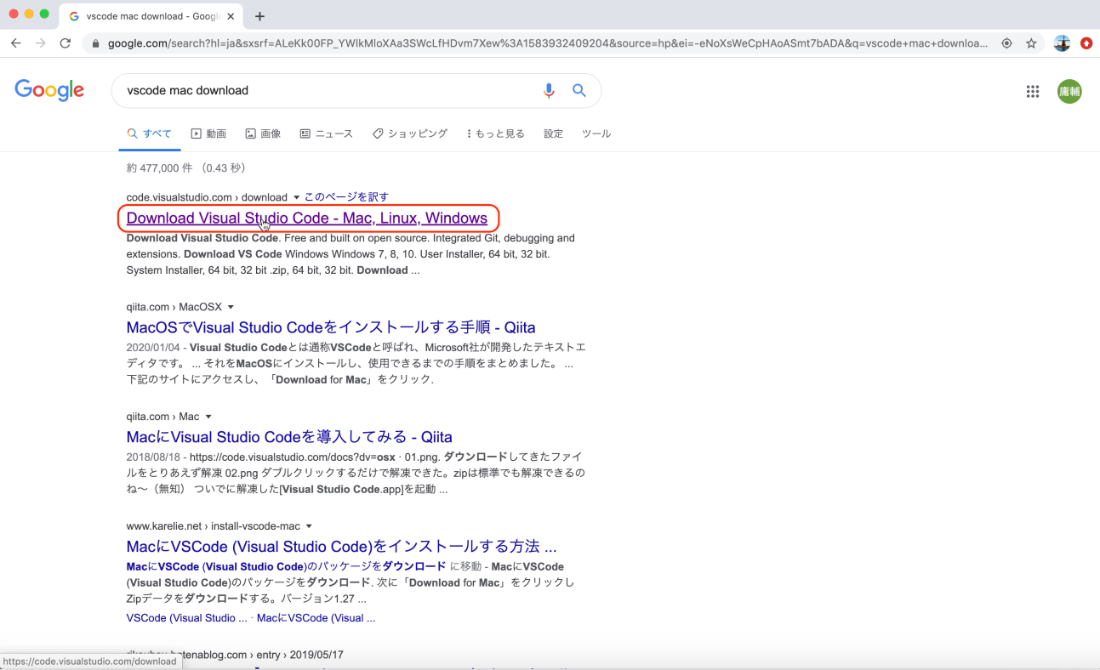Viewport: 1100px width, 670px height.
Task: Switch to the ショッピング tab
Action: (410, 133)
